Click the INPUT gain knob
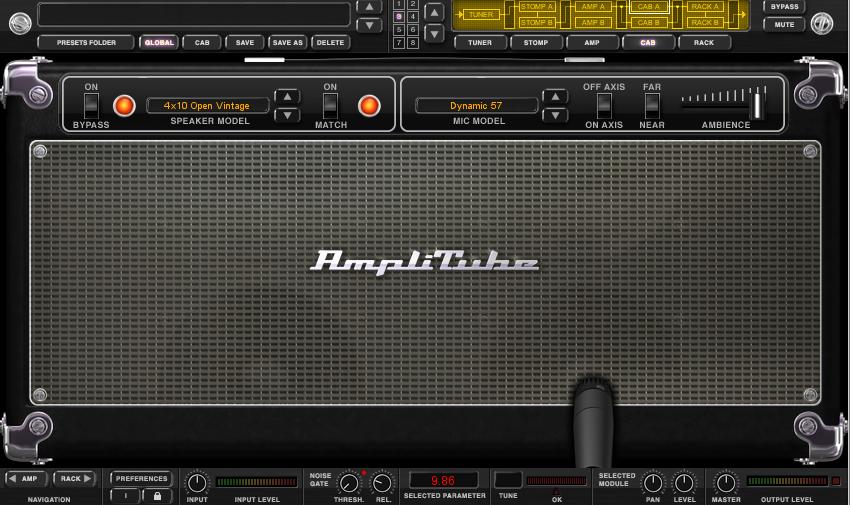 (197, 483)
